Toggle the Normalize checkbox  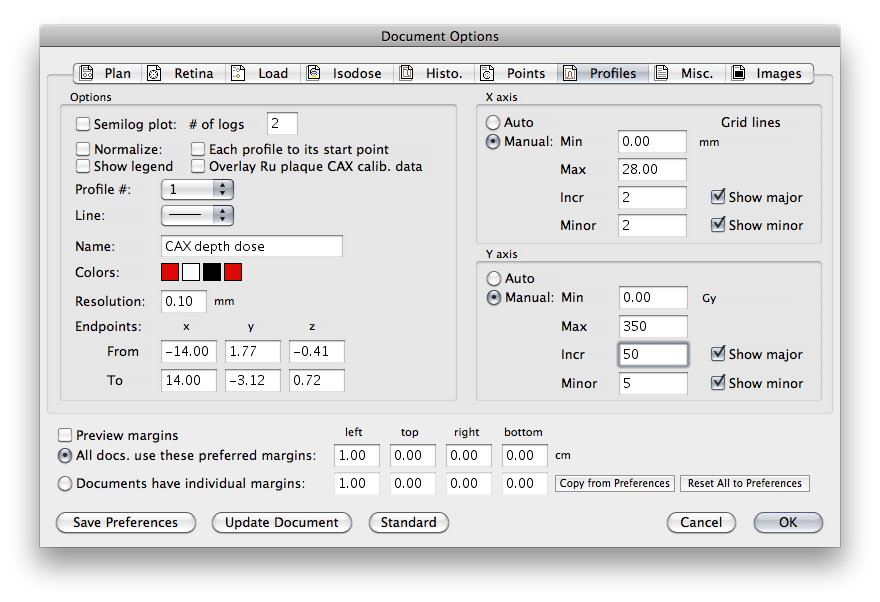pos(82,149)
